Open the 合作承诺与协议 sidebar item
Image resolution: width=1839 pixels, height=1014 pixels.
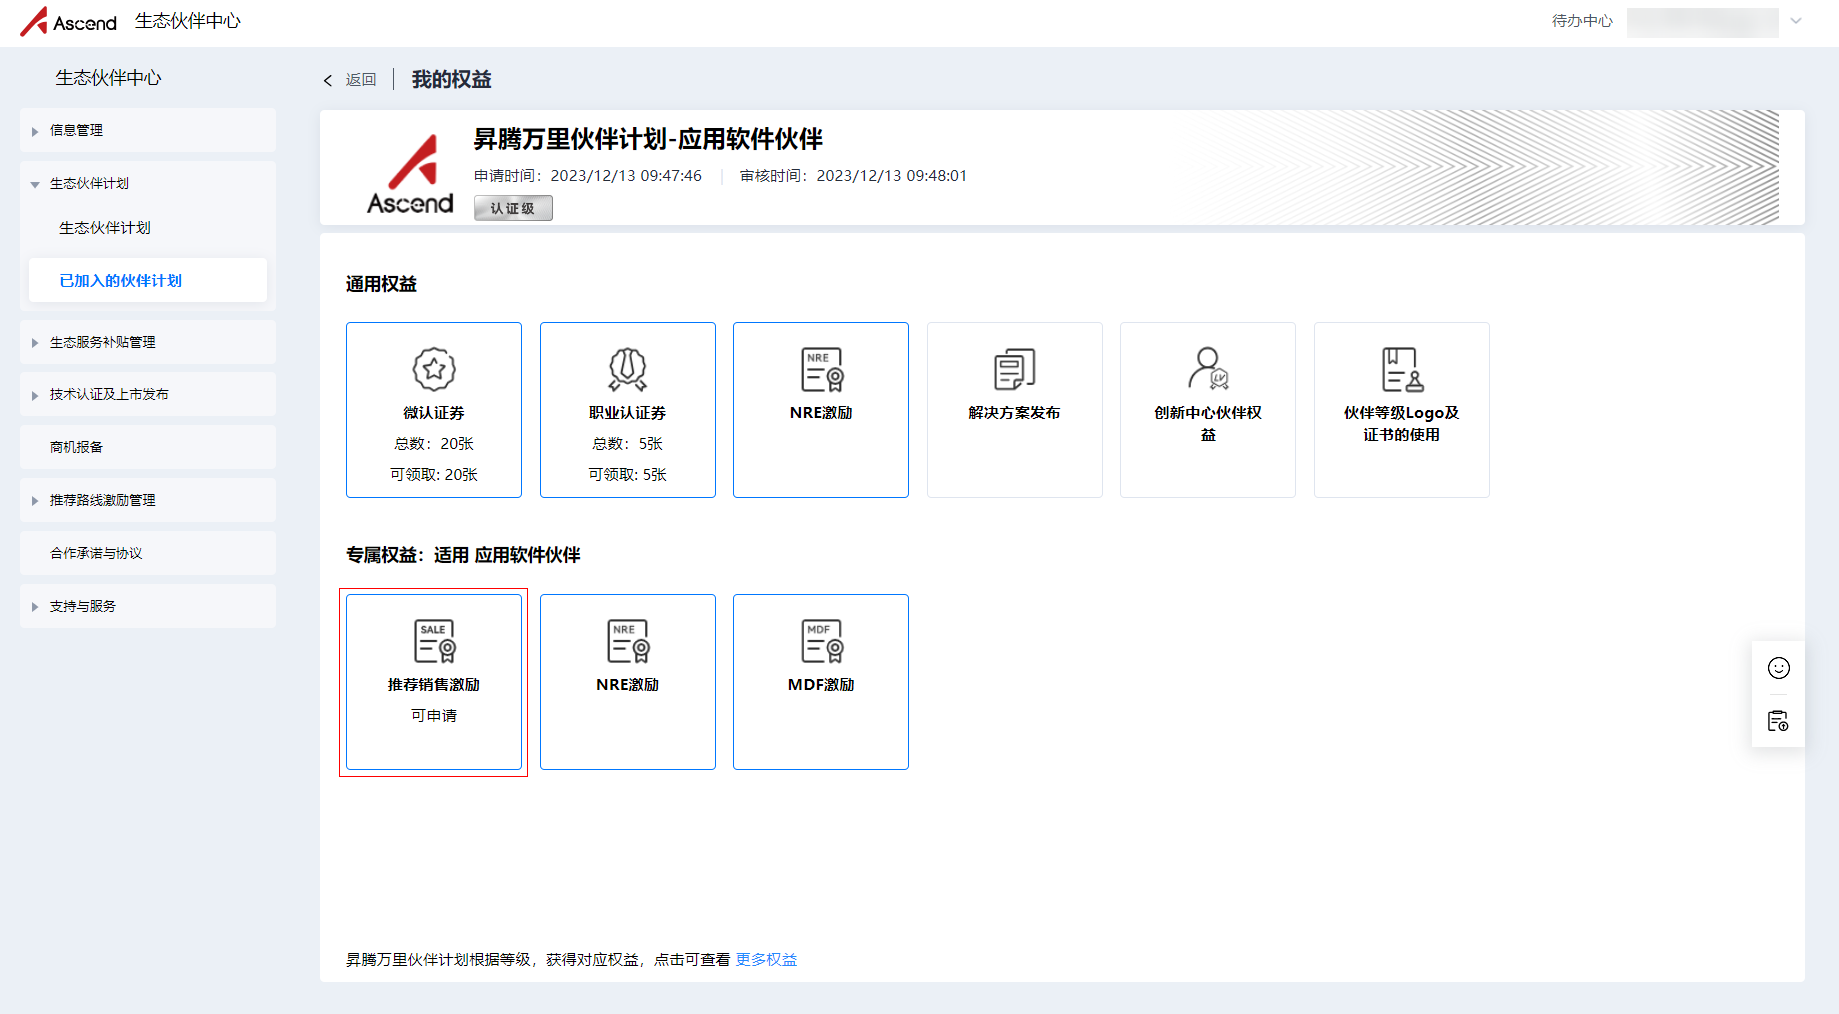(148, 553)
